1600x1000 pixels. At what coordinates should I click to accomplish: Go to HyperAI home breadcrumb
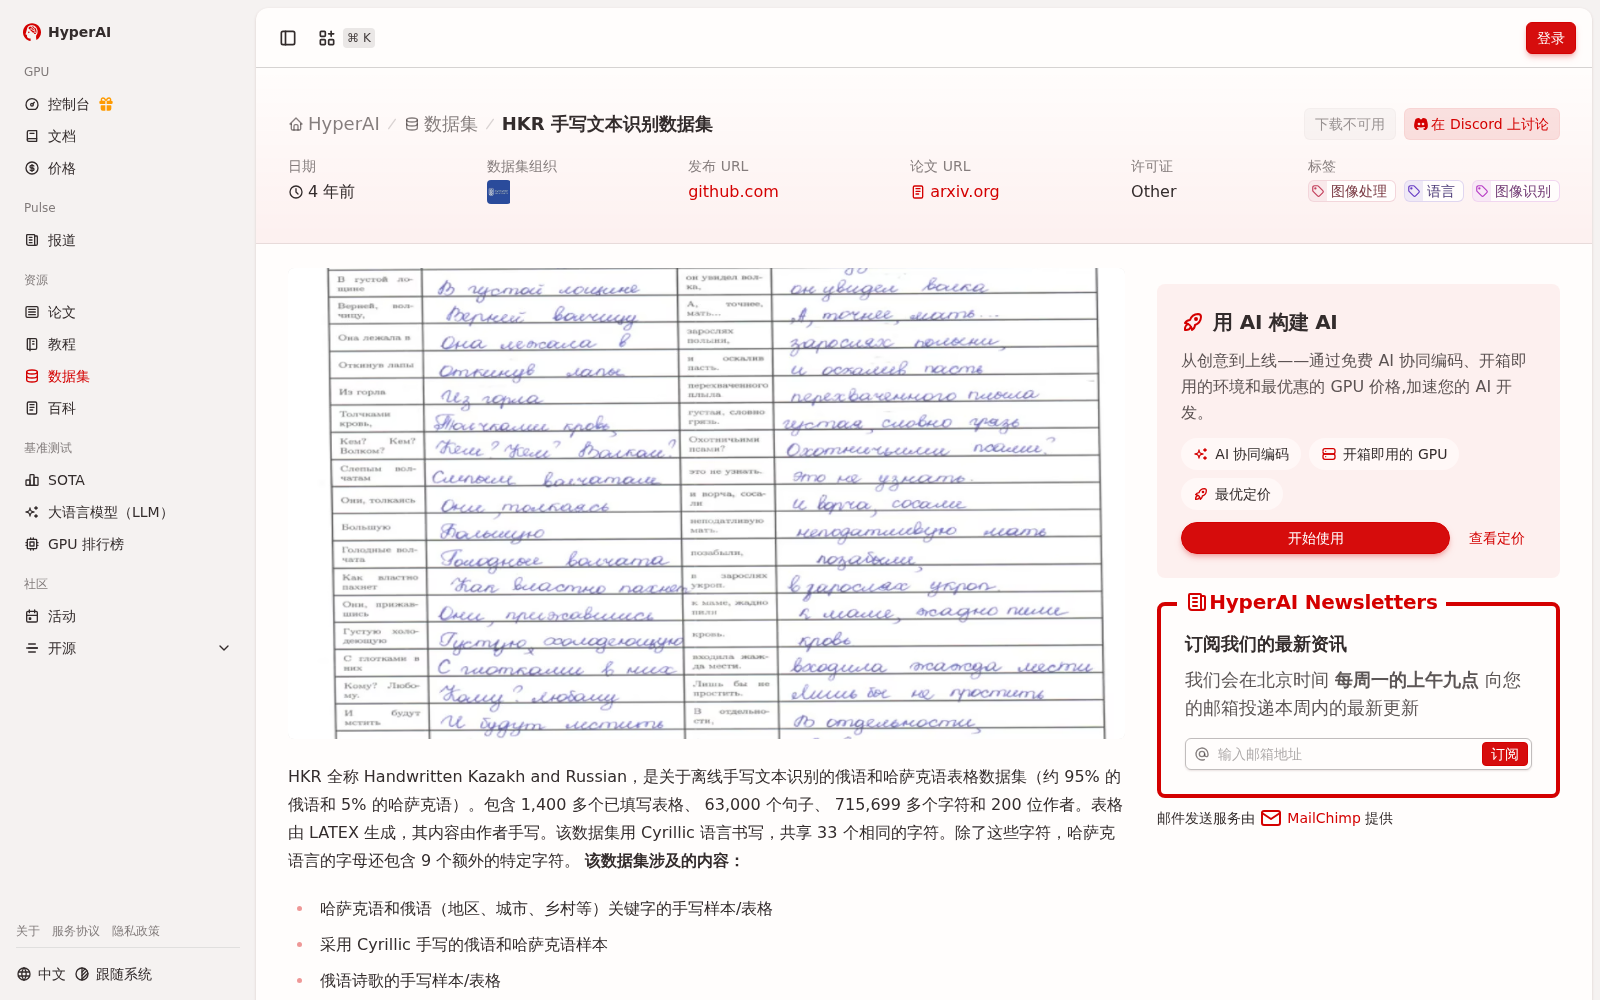[x=334, y=124]
